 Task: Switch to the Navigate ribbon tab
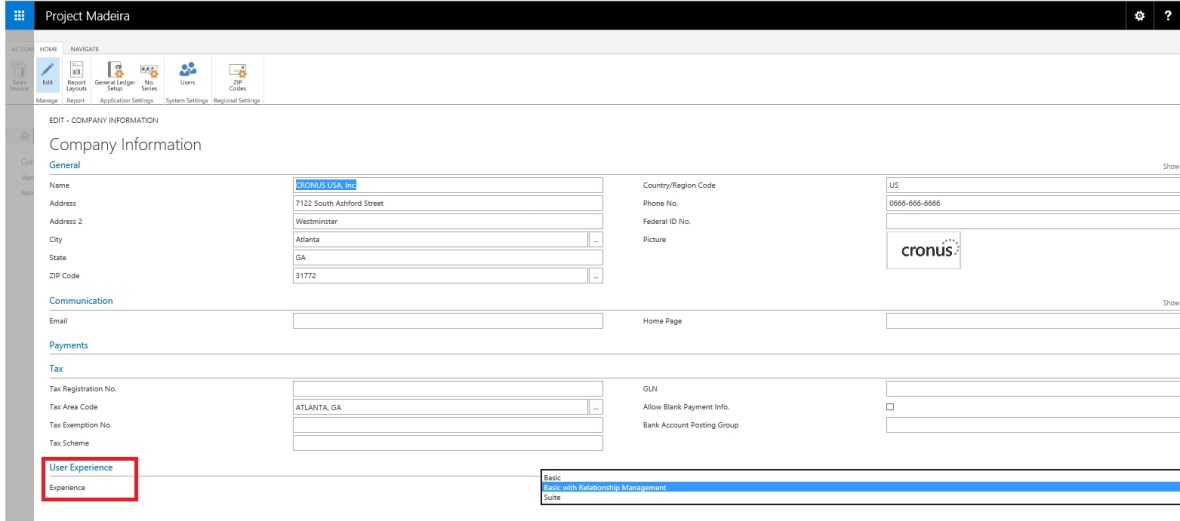(x=84, y=48)
